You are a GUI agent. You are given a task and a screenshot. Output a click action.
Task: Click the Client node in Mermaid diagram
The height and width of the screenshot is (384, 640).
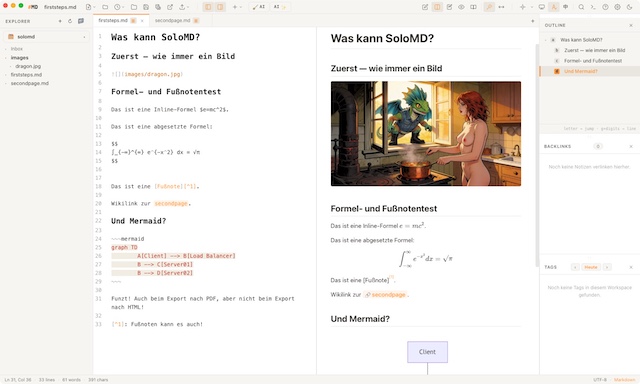pyautogui.click(x=427, y=352)
